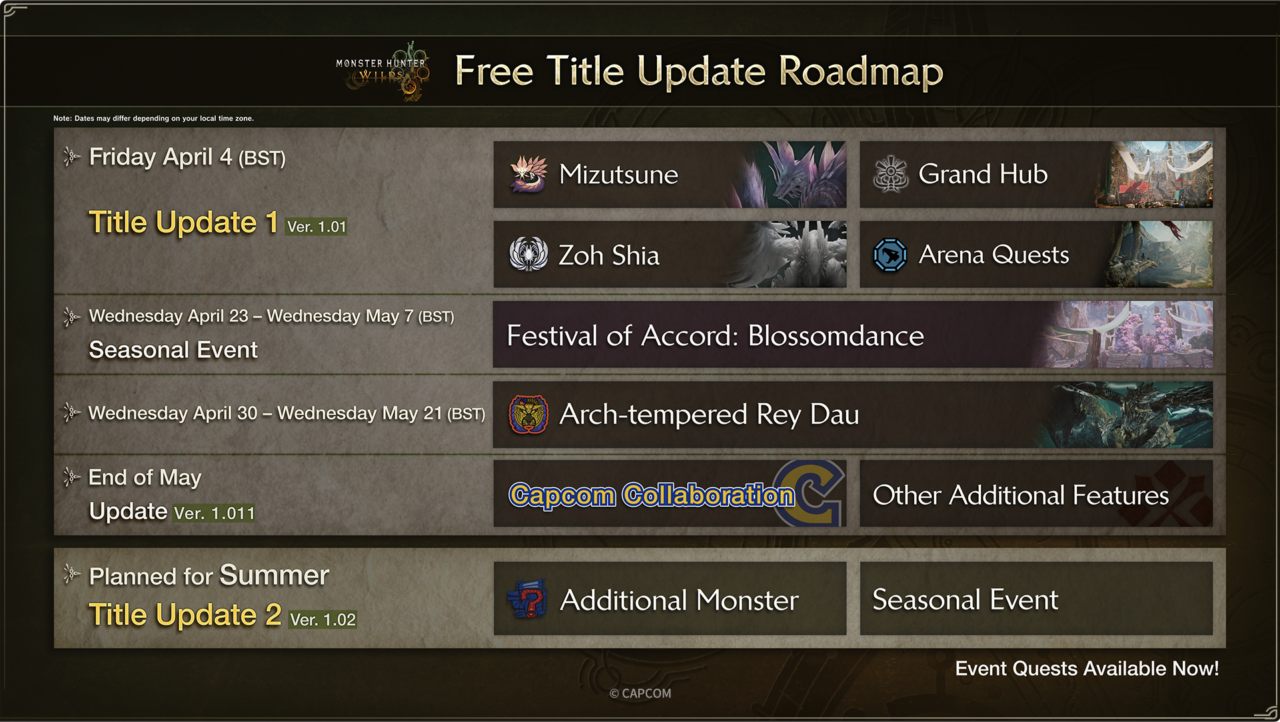Screen dimensions: 1280x722
Task: Click the Arena Quests blue icon
Action: pyautogui.click(x=891, y=255)
